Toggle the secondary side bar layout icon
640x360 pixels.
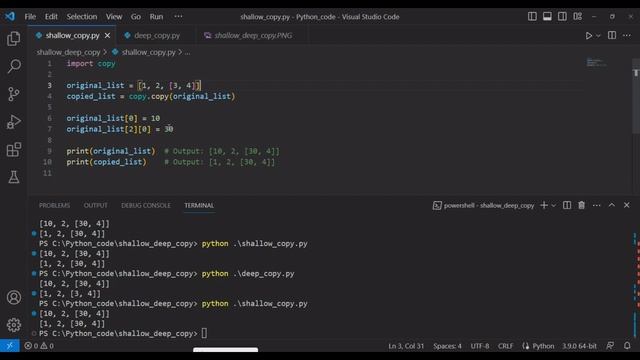tap(562, 16)
